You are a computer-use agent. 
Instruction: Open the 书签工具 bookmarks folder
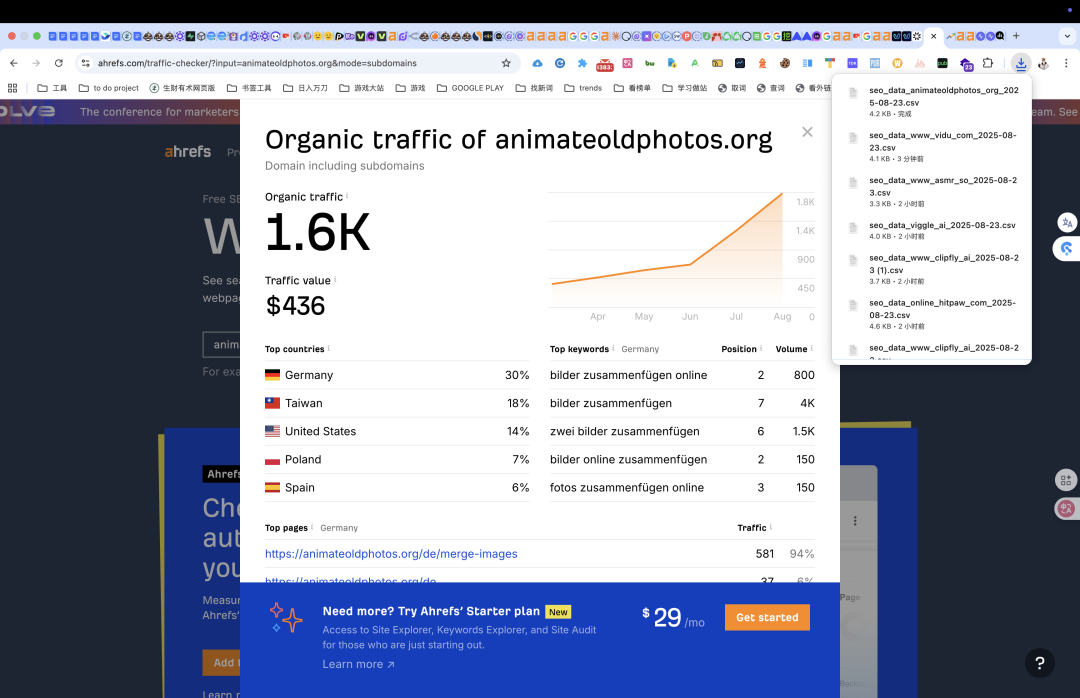tap(249, 88)
